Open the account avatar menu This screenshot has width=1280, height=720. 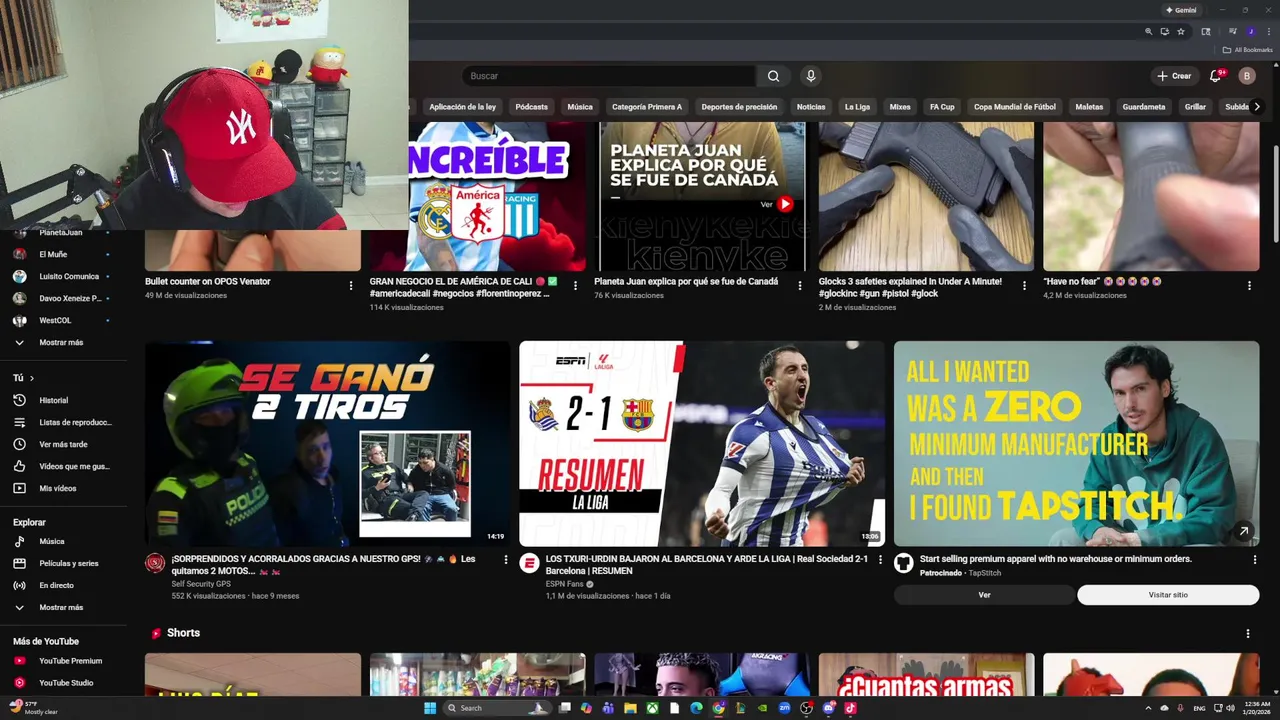point(1247,76)
